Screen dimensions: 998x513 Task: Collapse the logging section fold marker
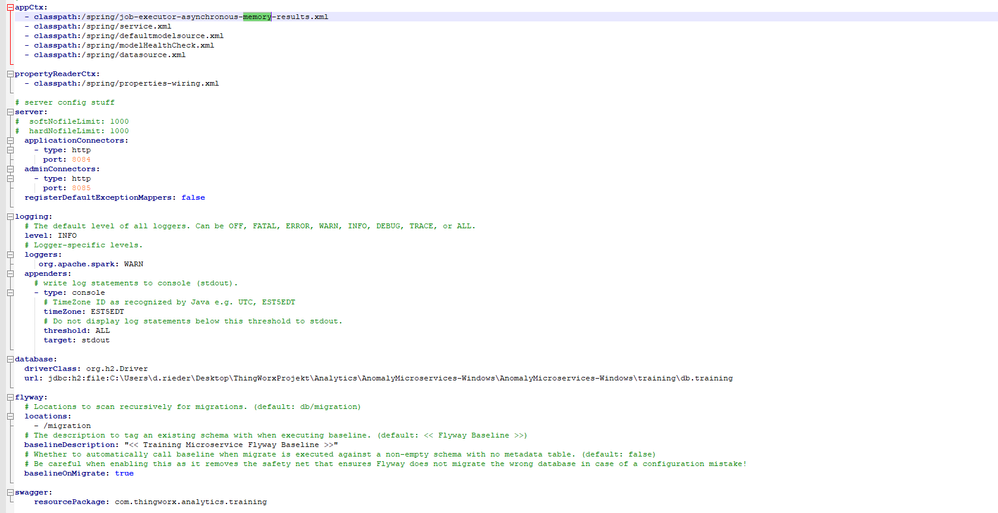pyautogui.click(x=10, y=216)
